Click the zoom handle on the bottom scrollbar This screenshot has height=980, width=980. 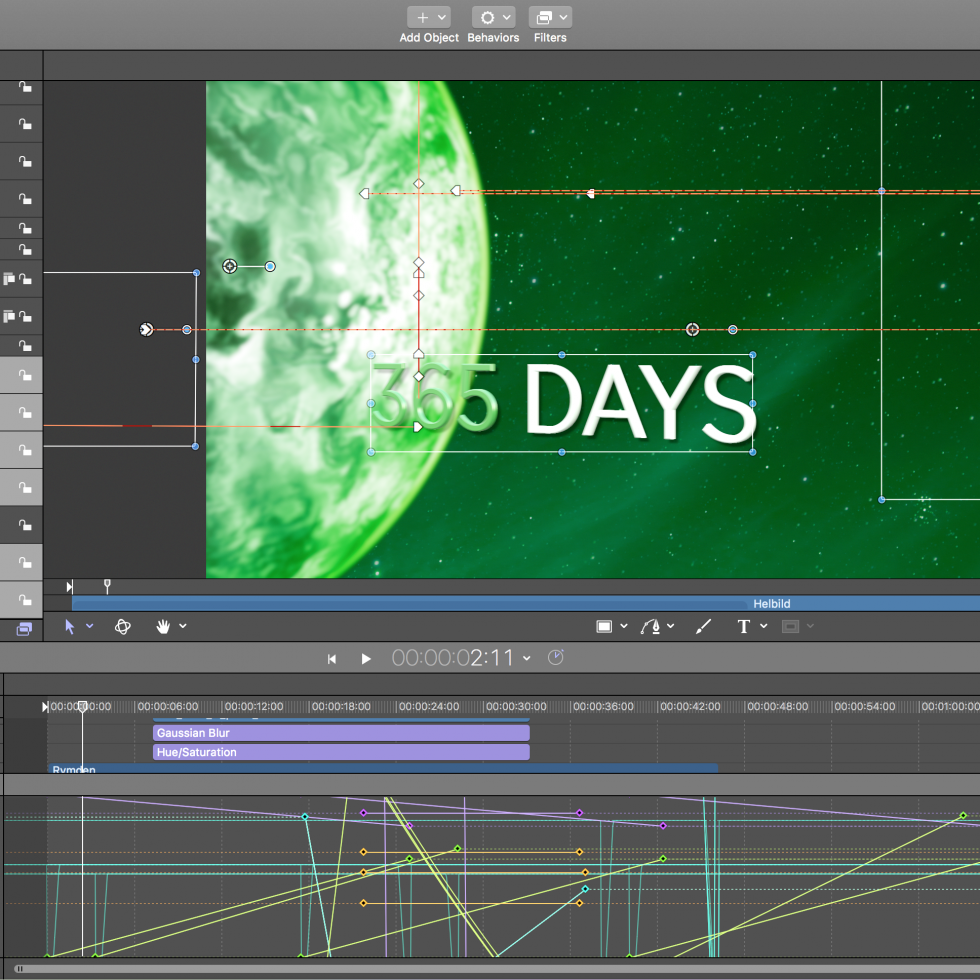[x=19, y=969]
